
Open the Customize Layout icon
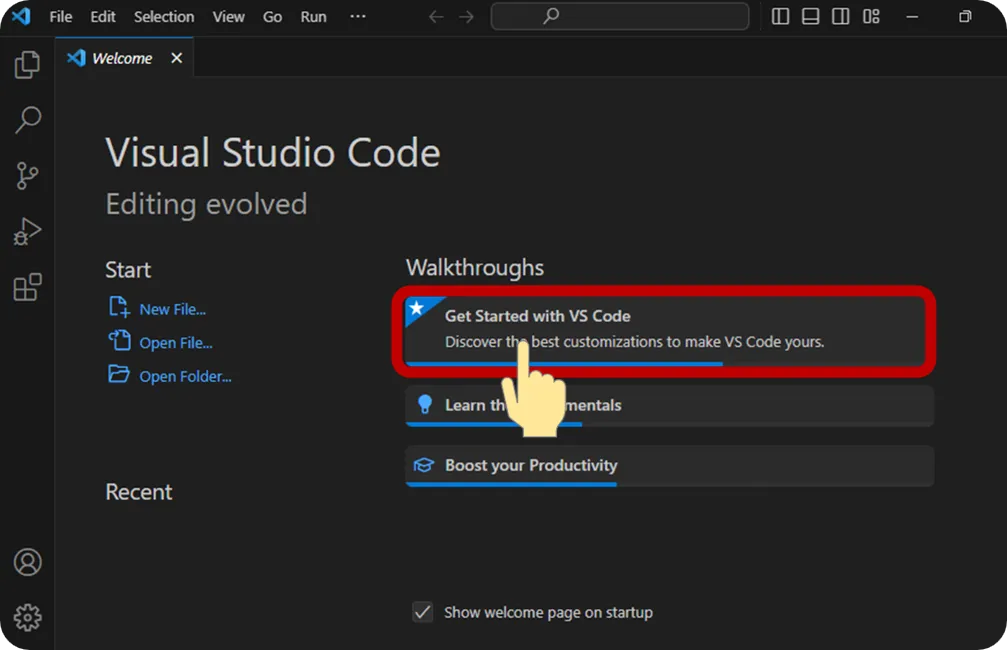tap(871, 17)
